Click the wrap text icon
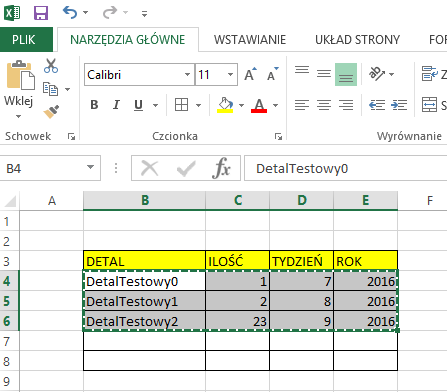 point(429,73)
